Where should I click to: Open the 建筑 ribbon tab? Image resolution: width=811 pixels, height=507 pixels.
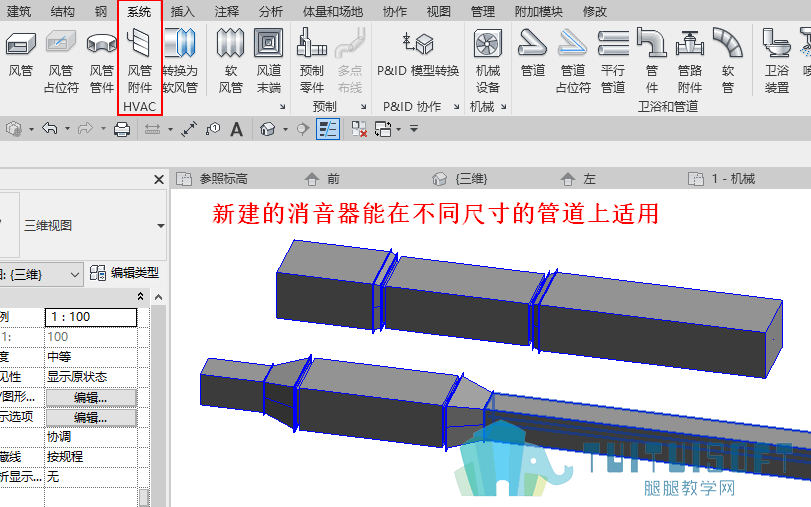click(x=19, y=11)
